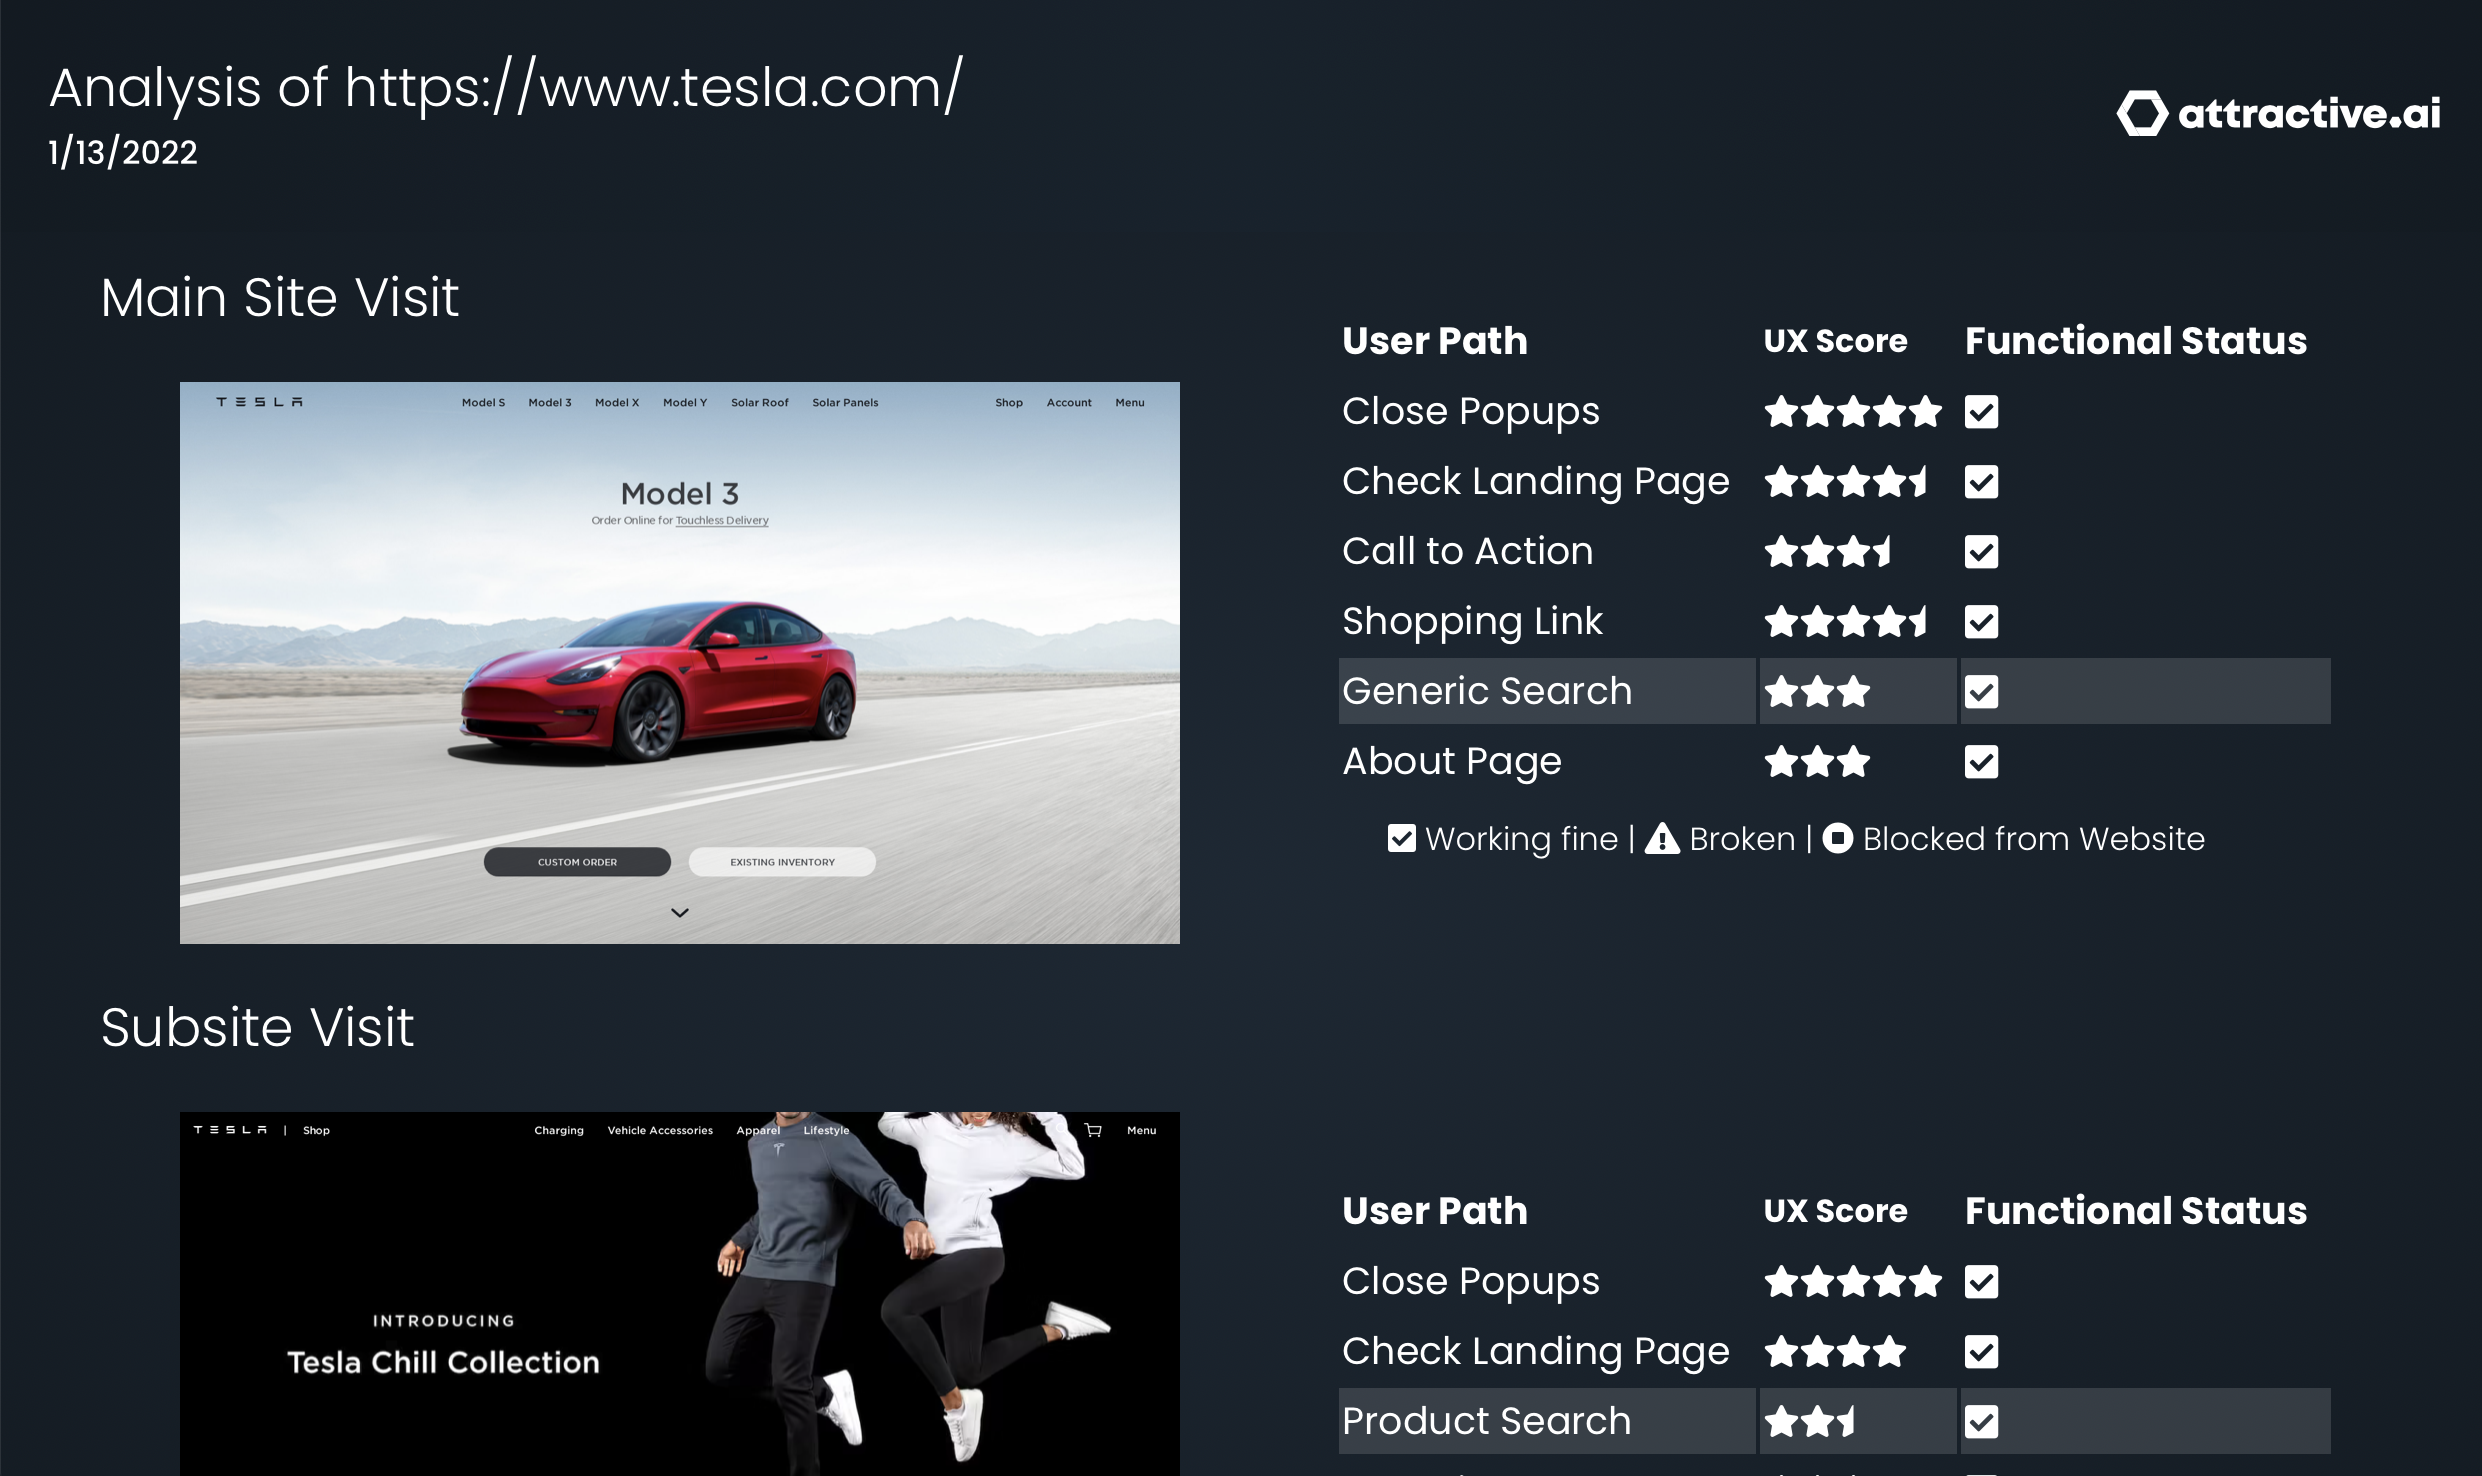Click the three-star rating for Generic Search
The height and width of the screenshot is (1476, 2482).
point(1817,692)
